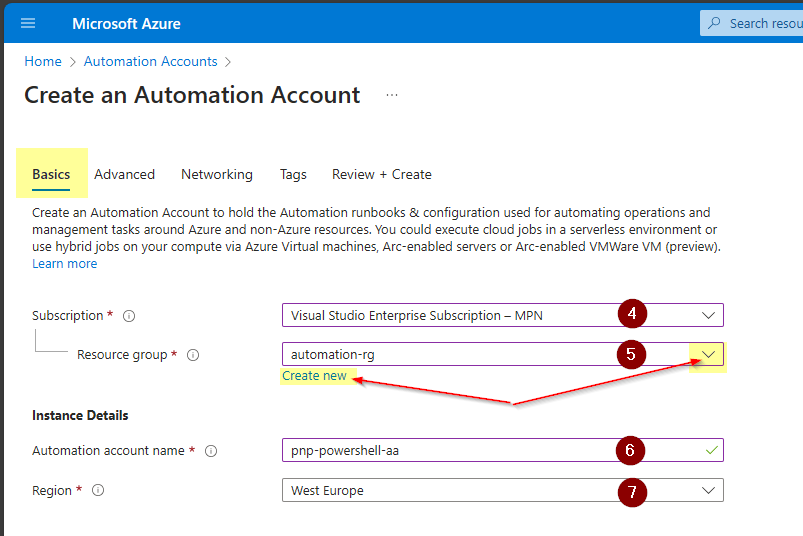The width and height of the screenshot is (803, 536).
Task: Click the Create an Automation Account title
Action: tap(192, 95)
